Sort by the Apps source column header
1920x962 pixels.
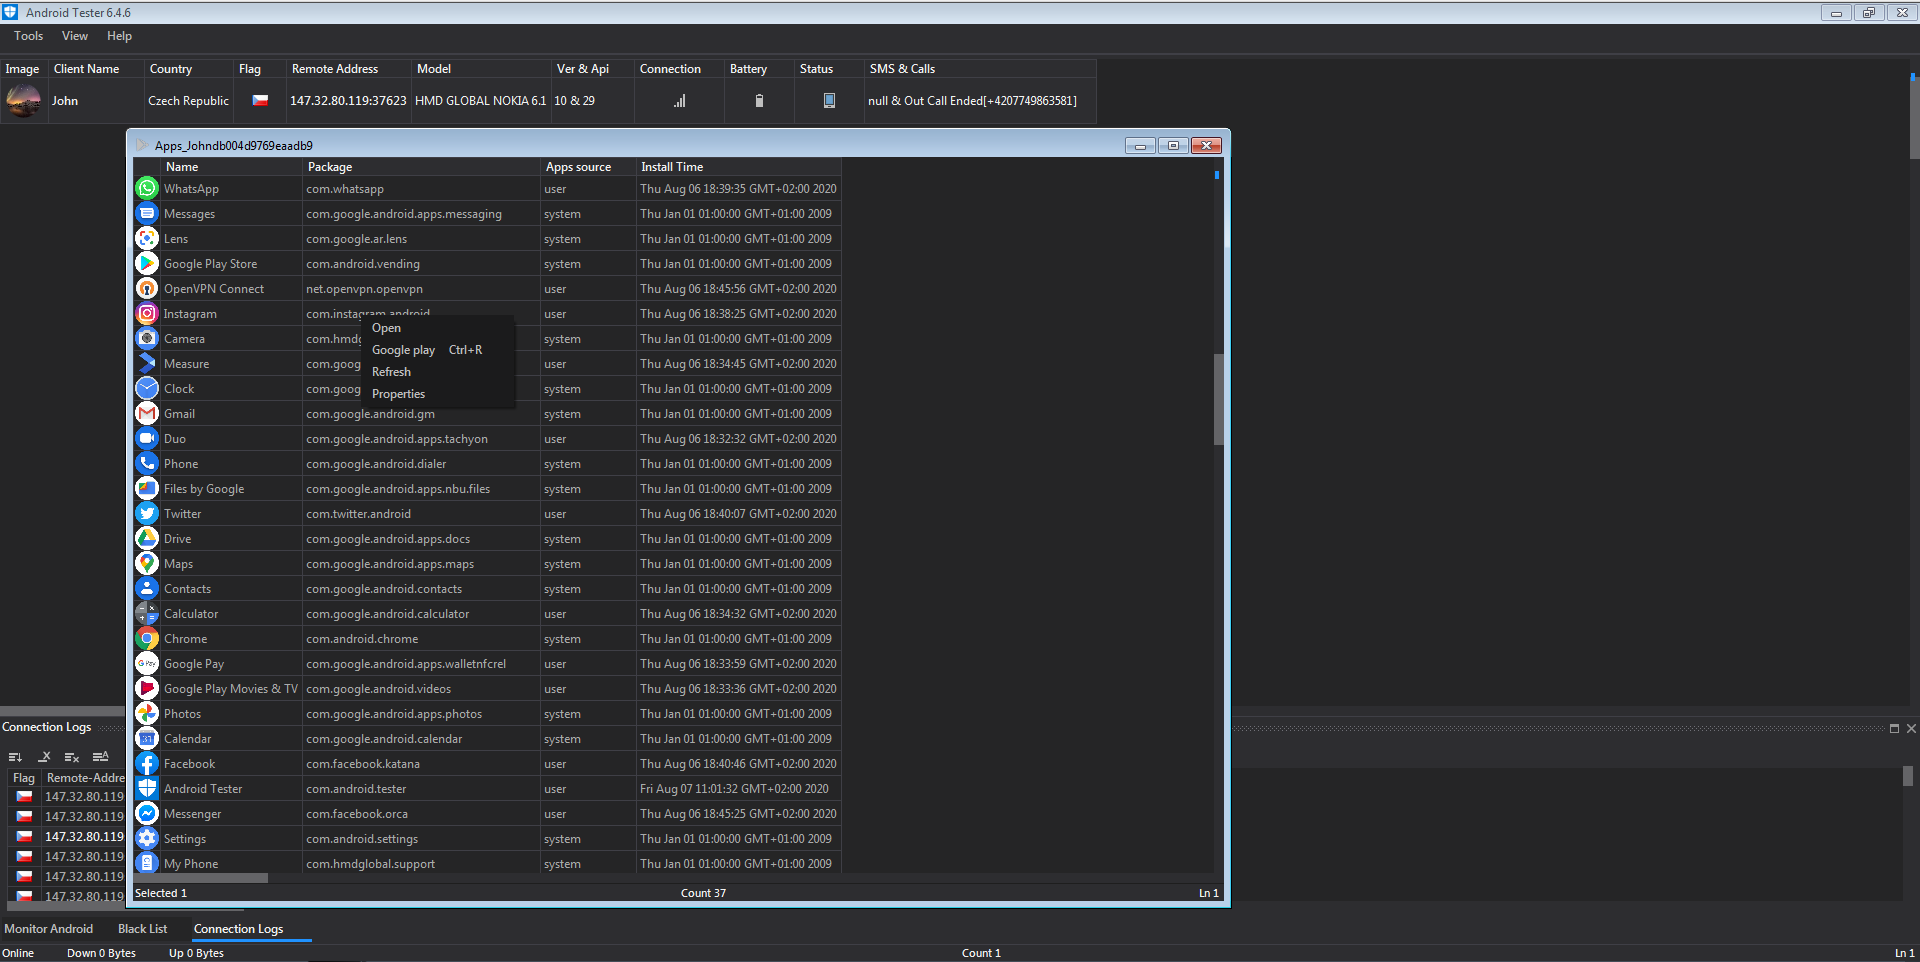pyautogui.click(x=588, y=167)
